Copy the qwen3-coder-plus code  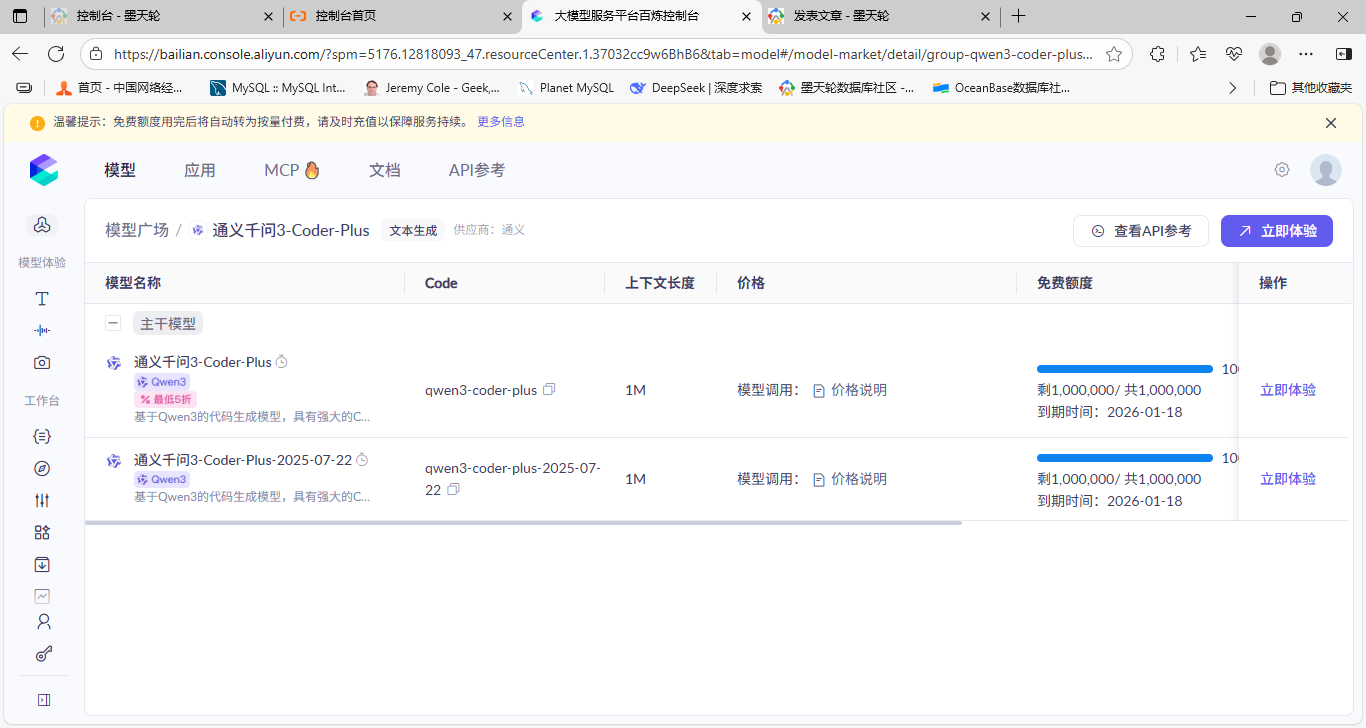548,389
